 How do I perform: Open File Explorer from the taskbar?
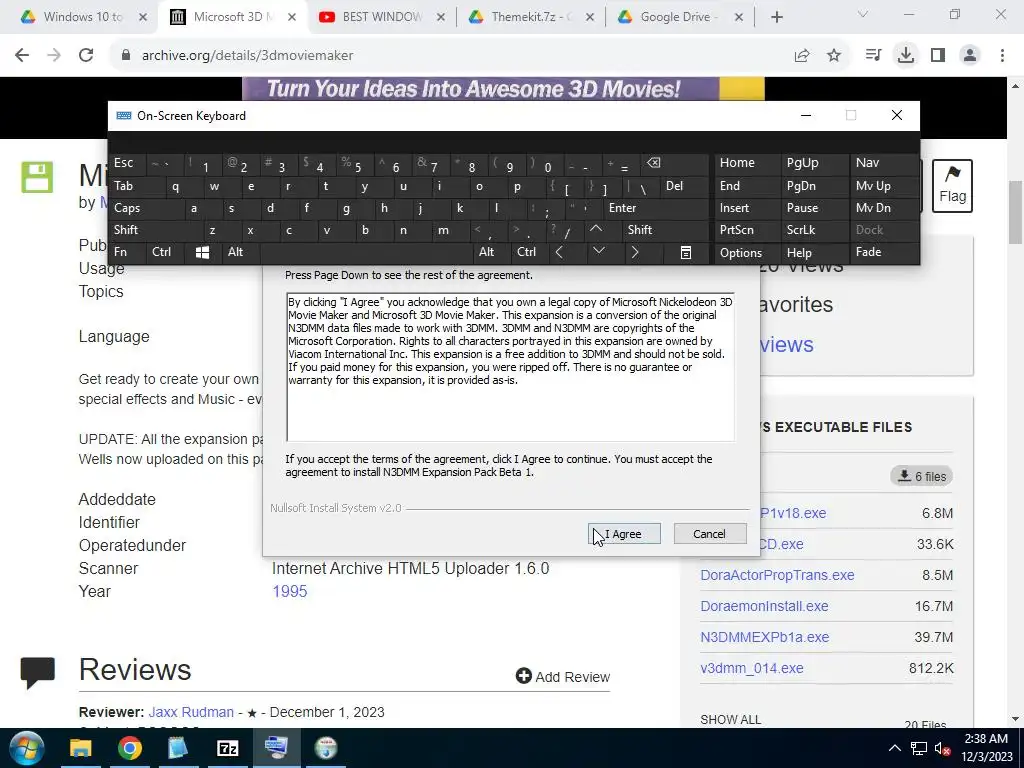pyautogui.click(x=81, y=748)
